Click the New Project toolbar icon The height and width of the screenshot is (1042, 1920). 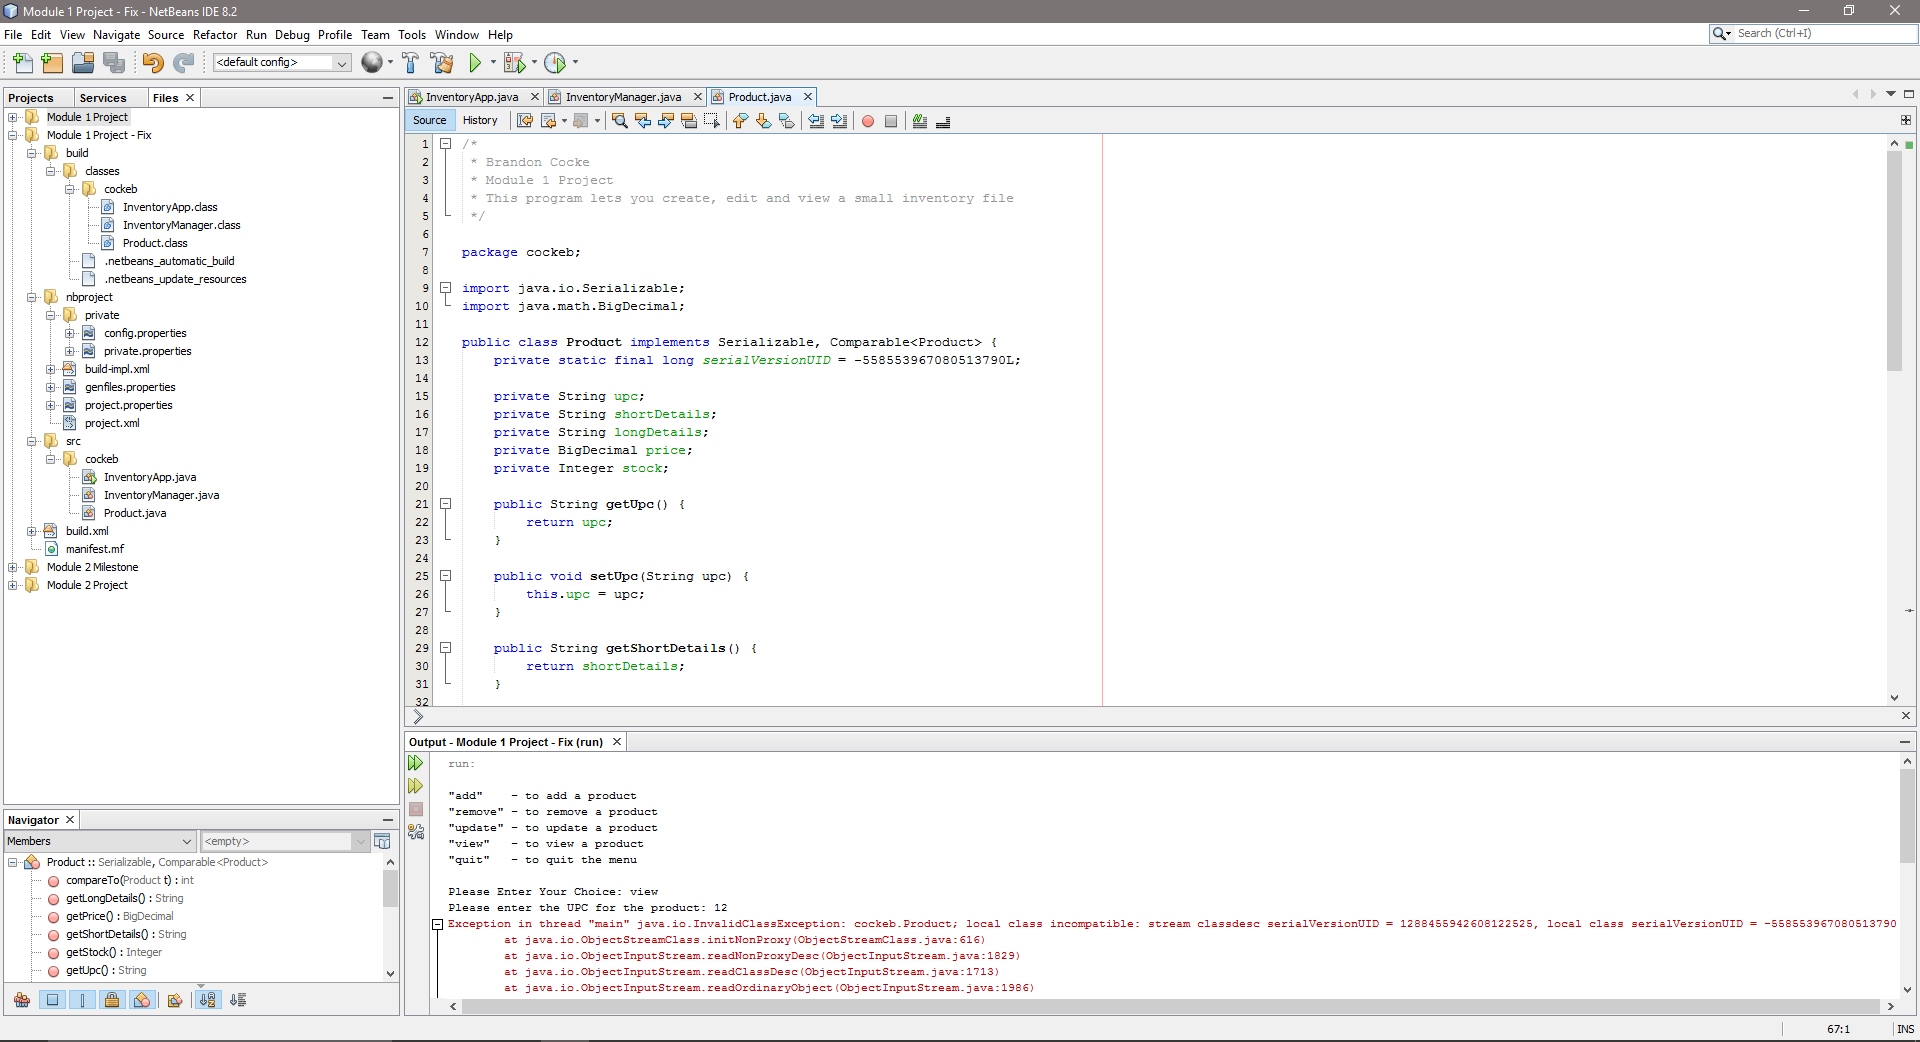[52, 63]
